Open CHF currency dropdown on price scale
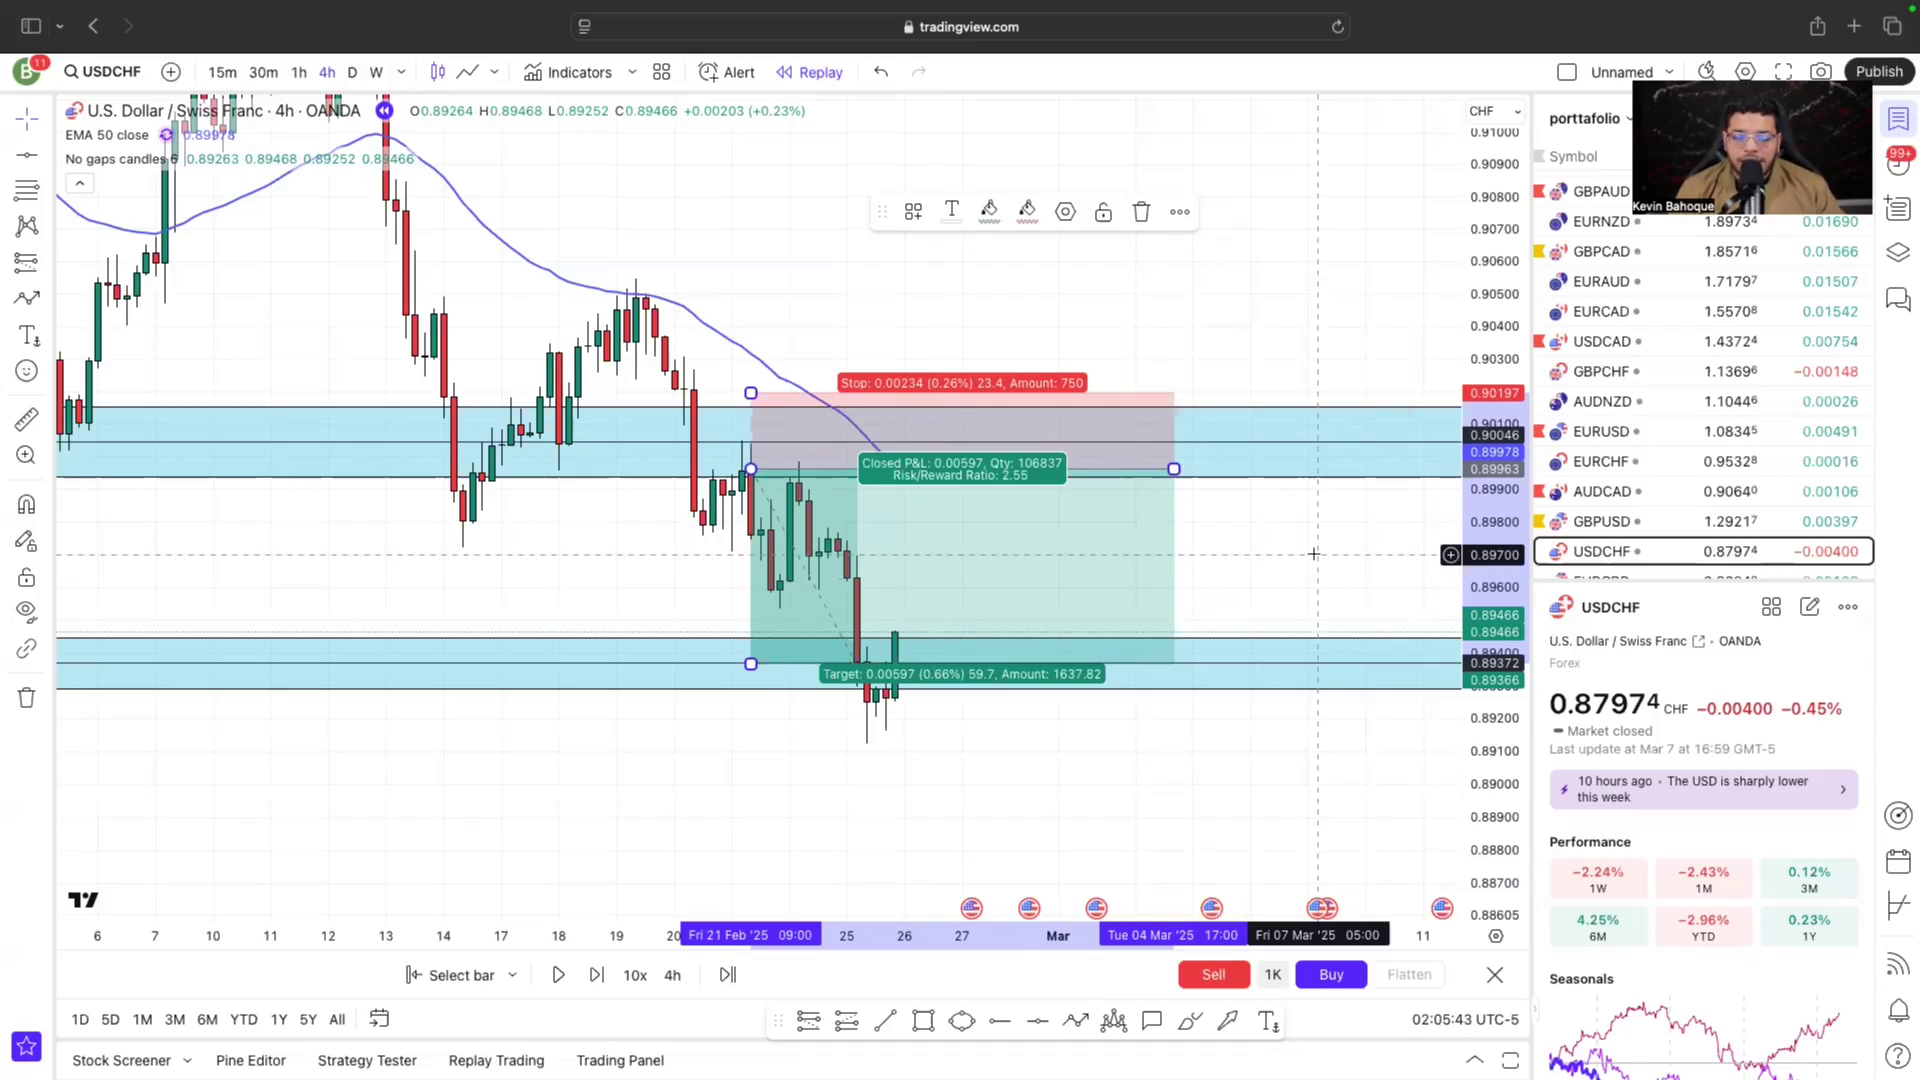 [1495, 111]
